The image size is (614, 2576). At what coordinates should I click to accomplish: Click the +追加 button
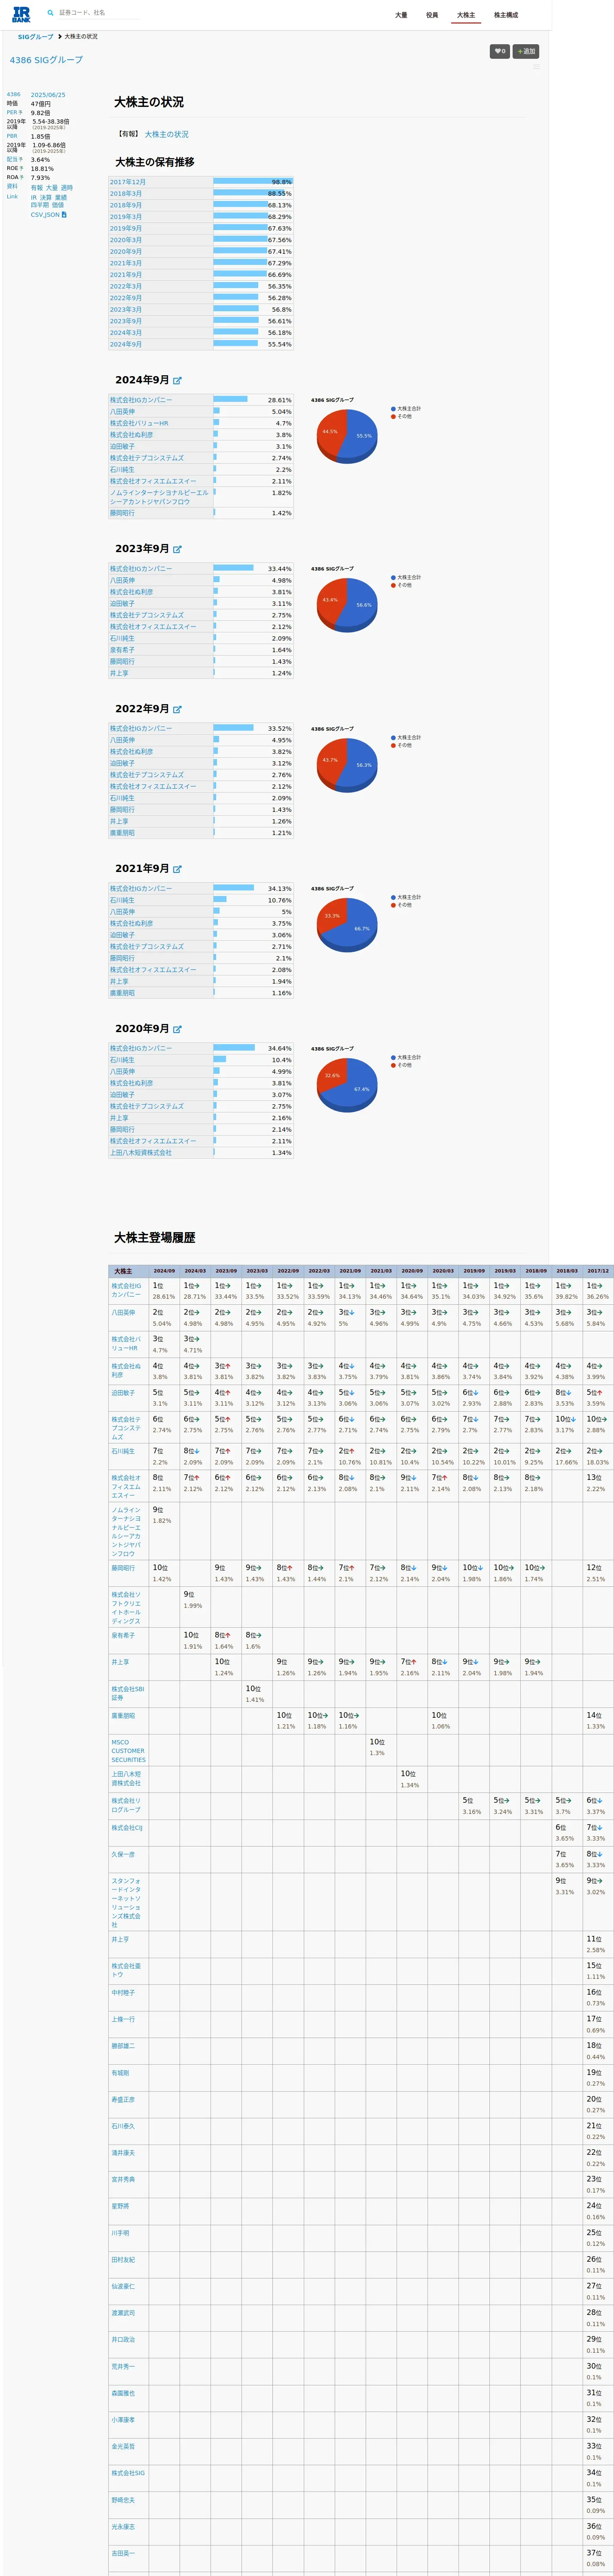pos(526,51)
